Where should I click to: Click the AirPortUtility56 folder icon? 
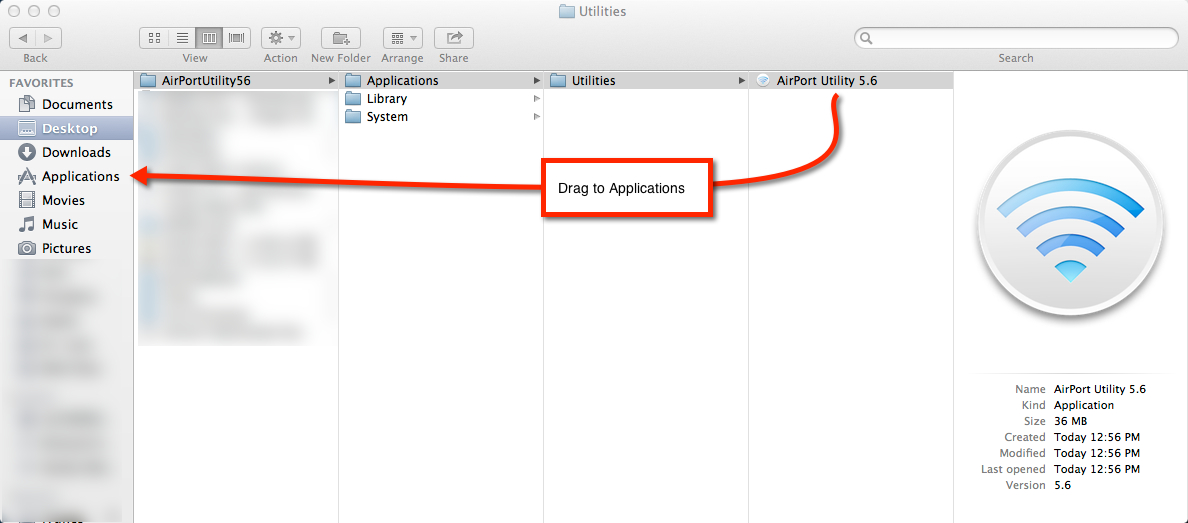148,80
